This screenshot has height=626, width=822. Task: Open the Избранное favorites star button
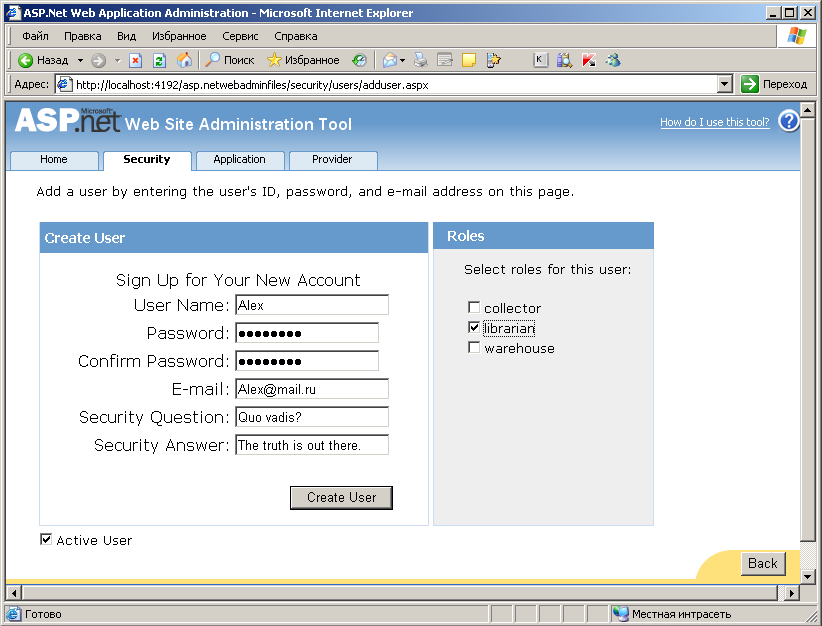304,60
